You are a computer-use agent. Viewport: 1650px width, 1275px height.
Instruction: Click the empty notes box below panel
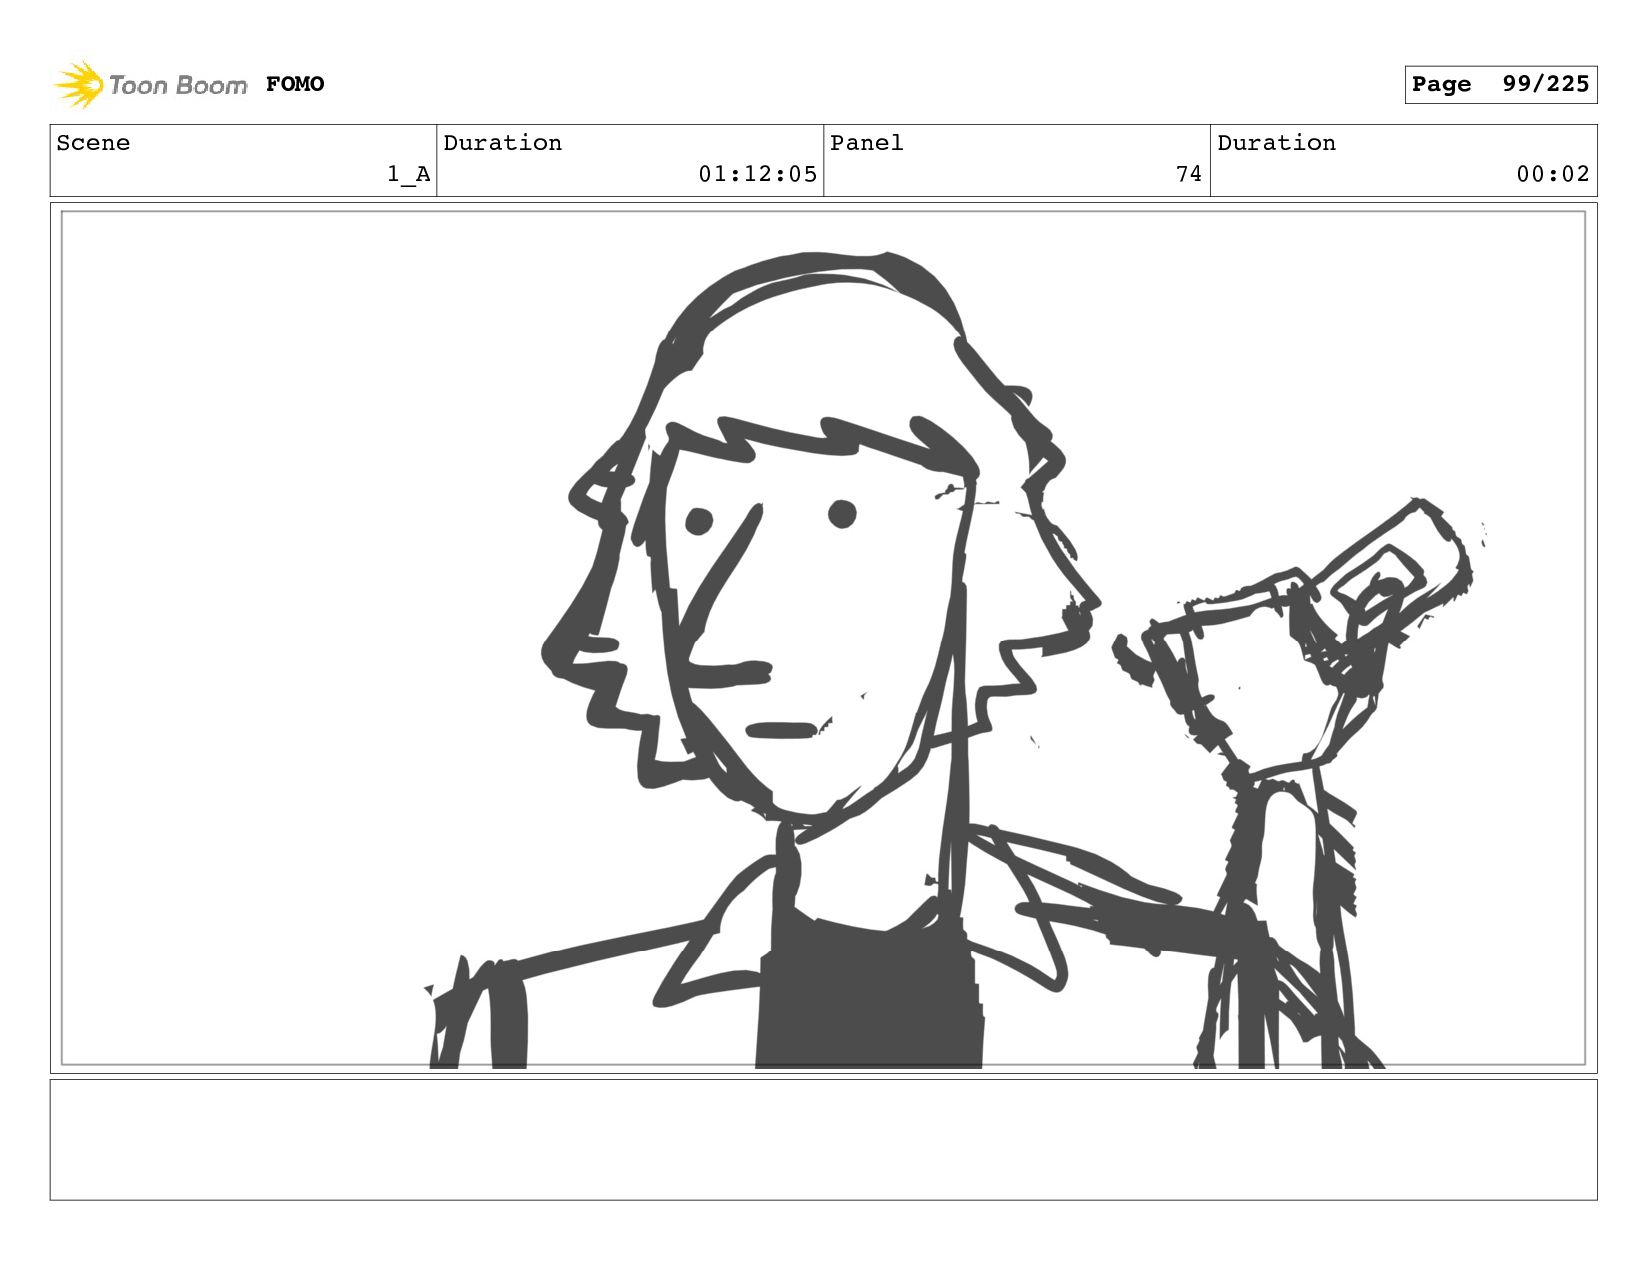(x=823, y=1139)
